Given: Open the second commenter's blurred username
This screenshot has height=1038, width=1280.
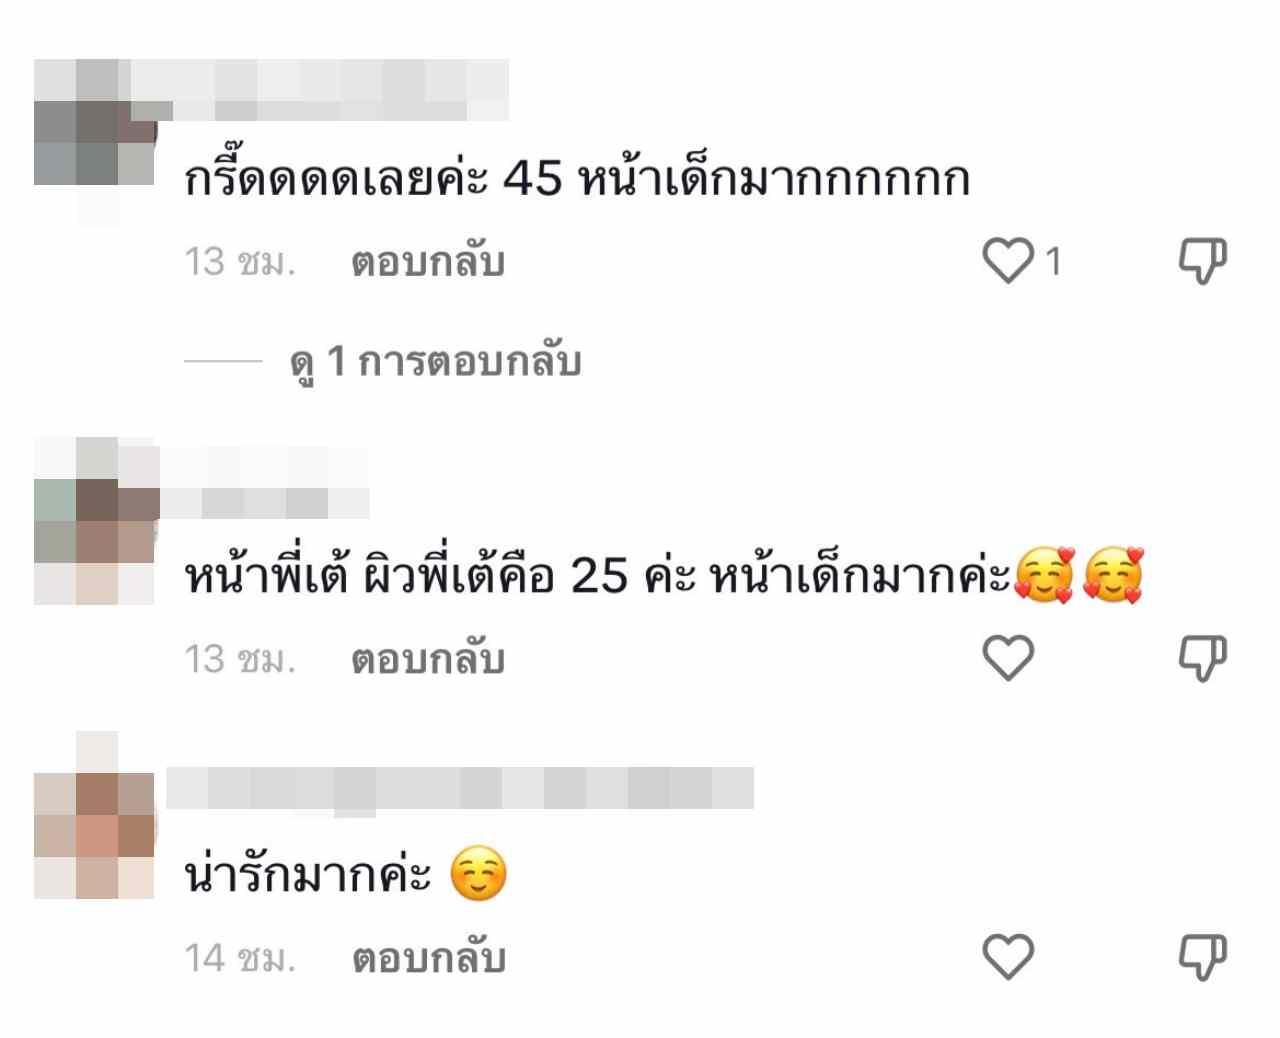Looking at the screenshot, I should [264, 483].
